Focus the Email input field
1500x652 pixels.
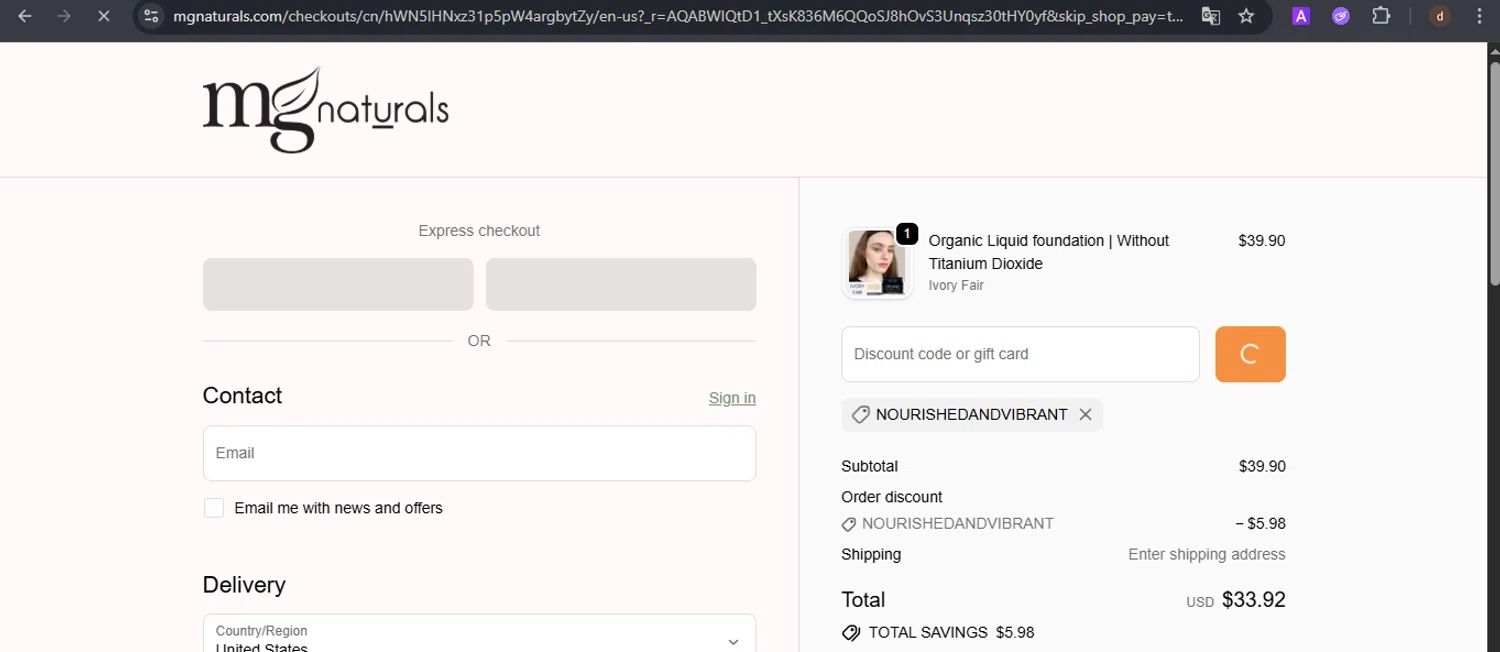click(x=479, y=453)
